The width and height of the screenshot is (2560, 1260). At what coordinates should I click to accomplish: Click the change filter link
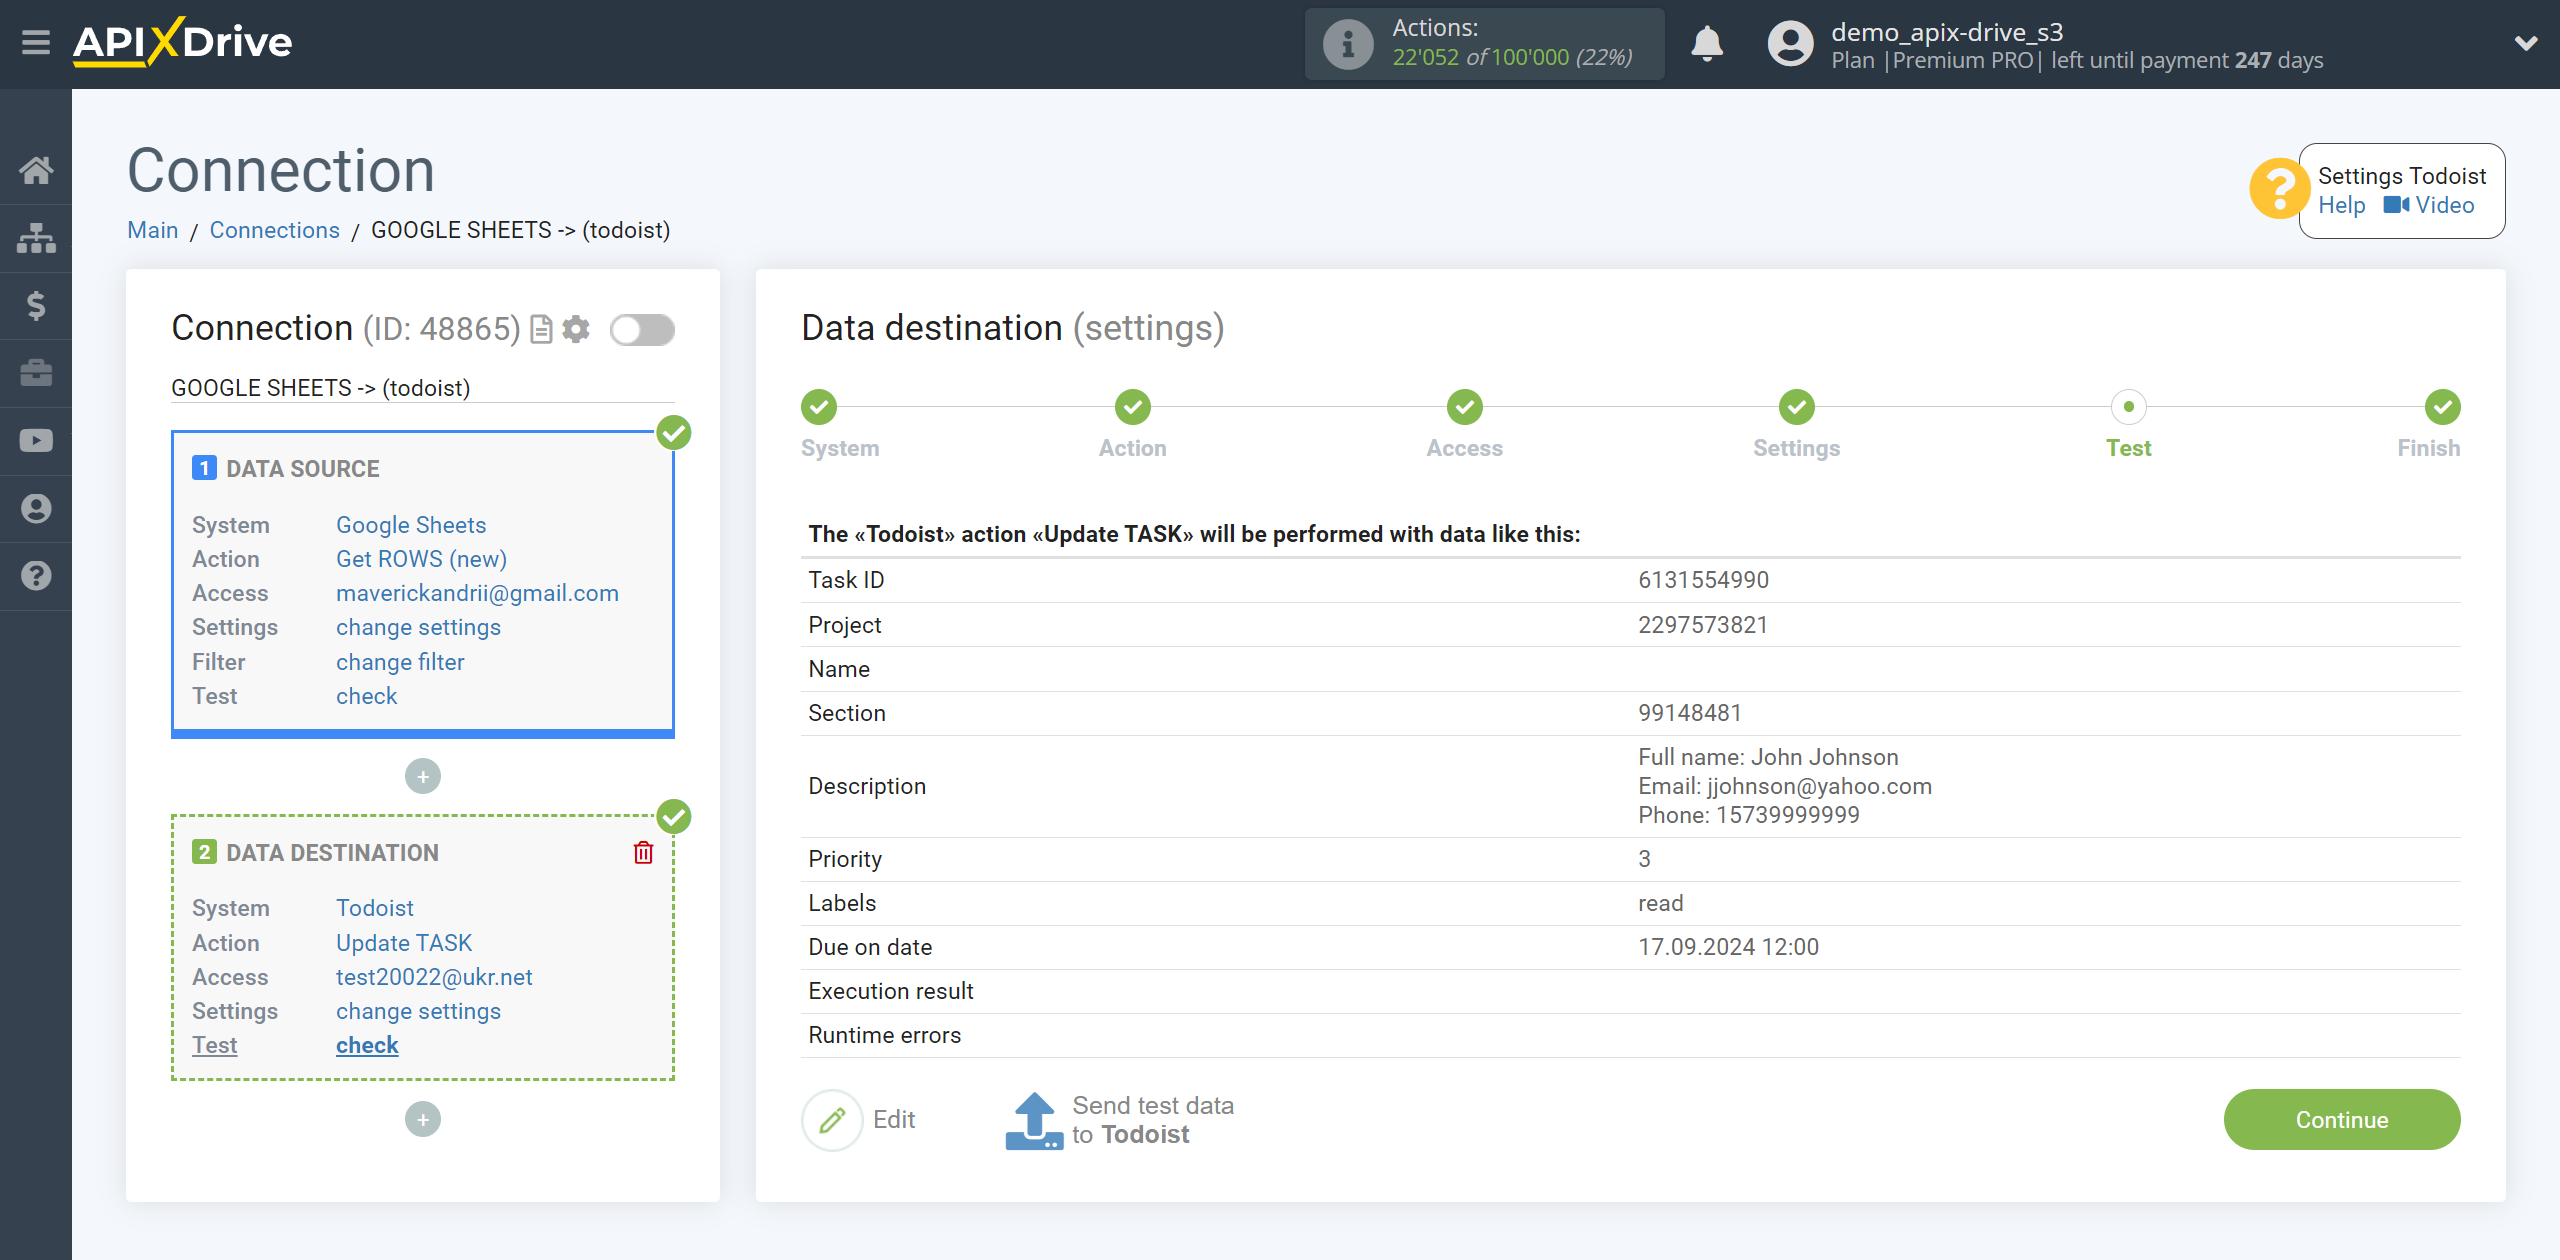click(400, 662)
